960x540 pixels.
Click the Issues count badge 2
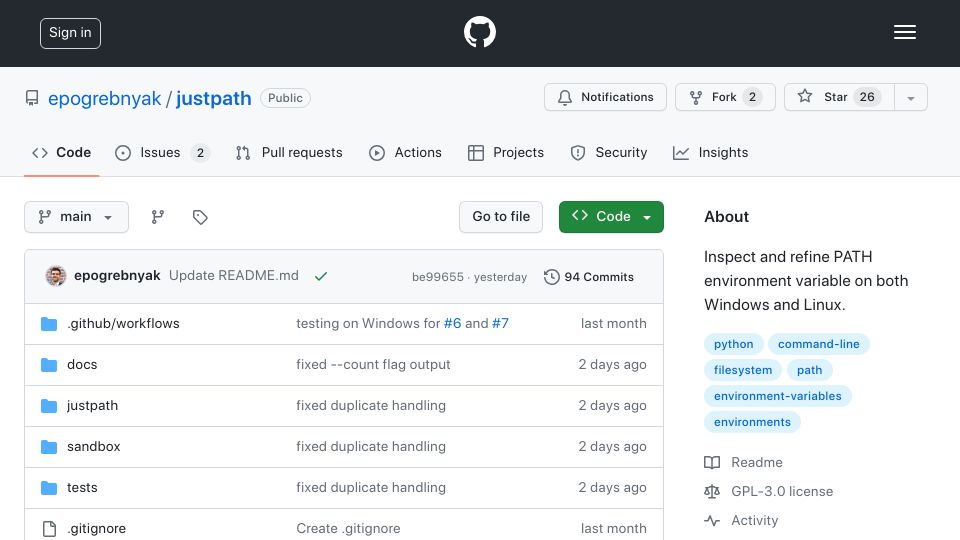pos(200,152)
